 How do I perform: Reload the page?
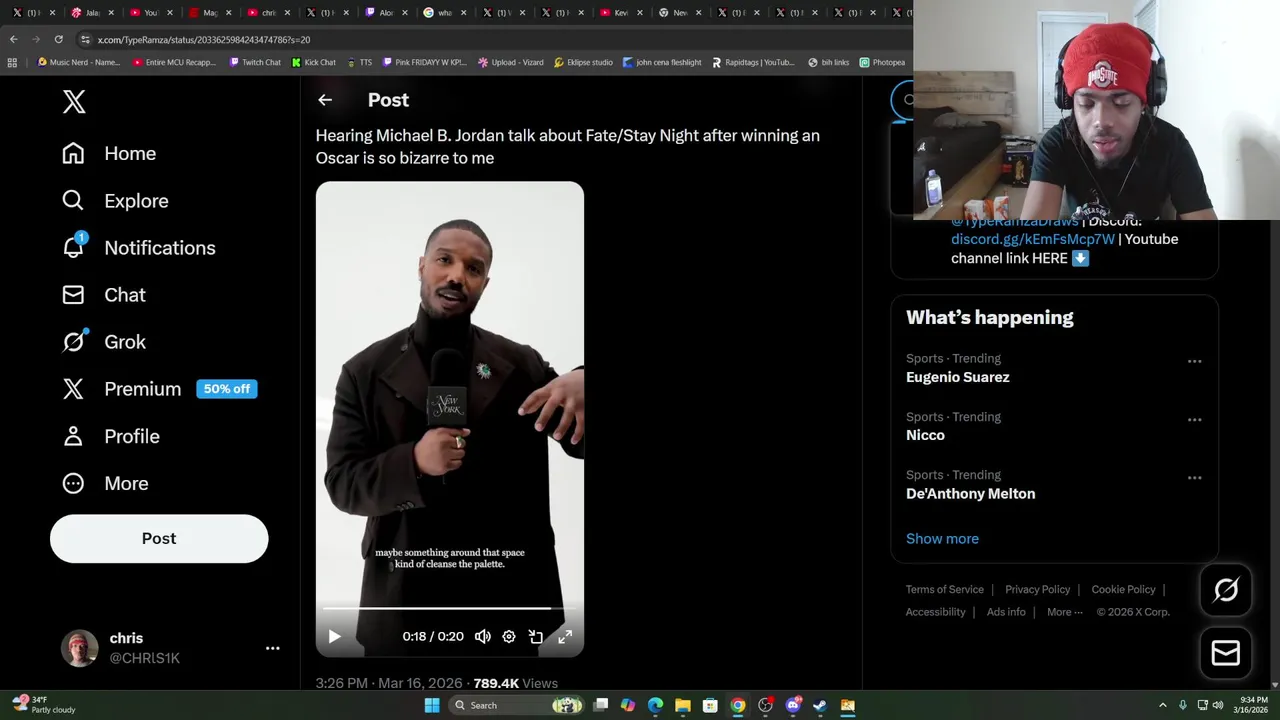59,39
